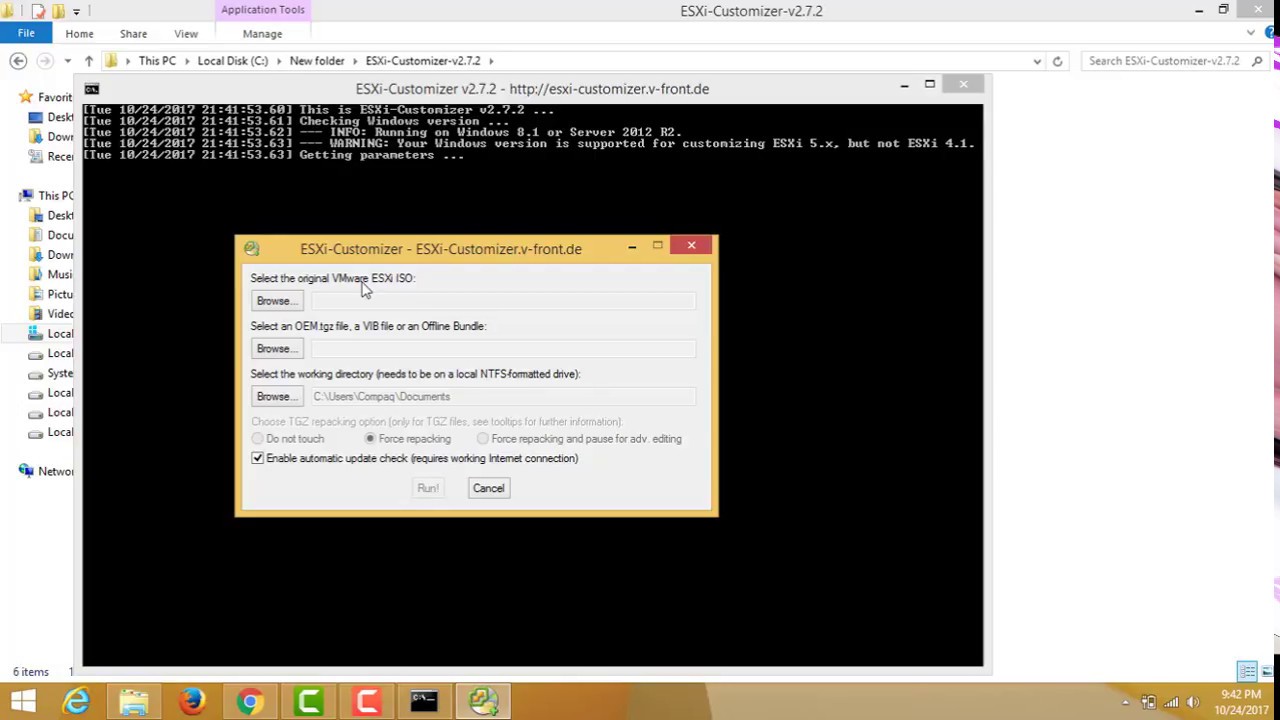
Task: Click the console window system menu icon
Action: click(92, 89)
